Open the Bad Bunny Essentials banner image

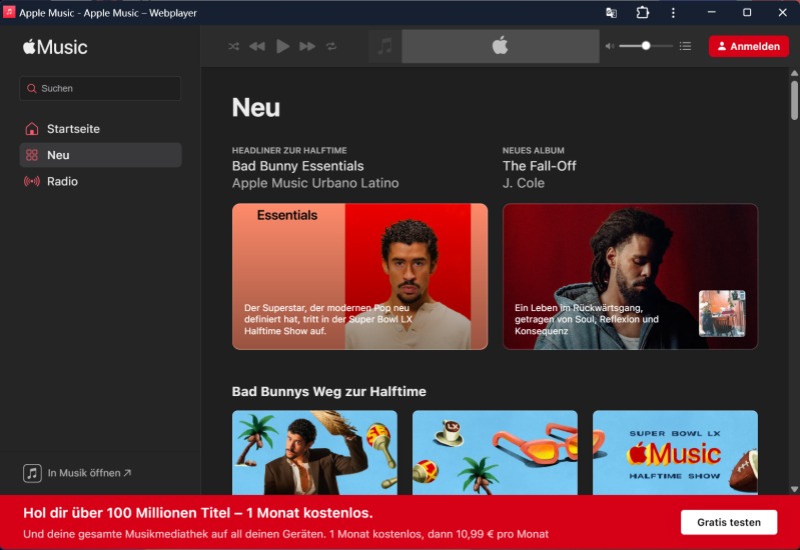tap(360, 277)
